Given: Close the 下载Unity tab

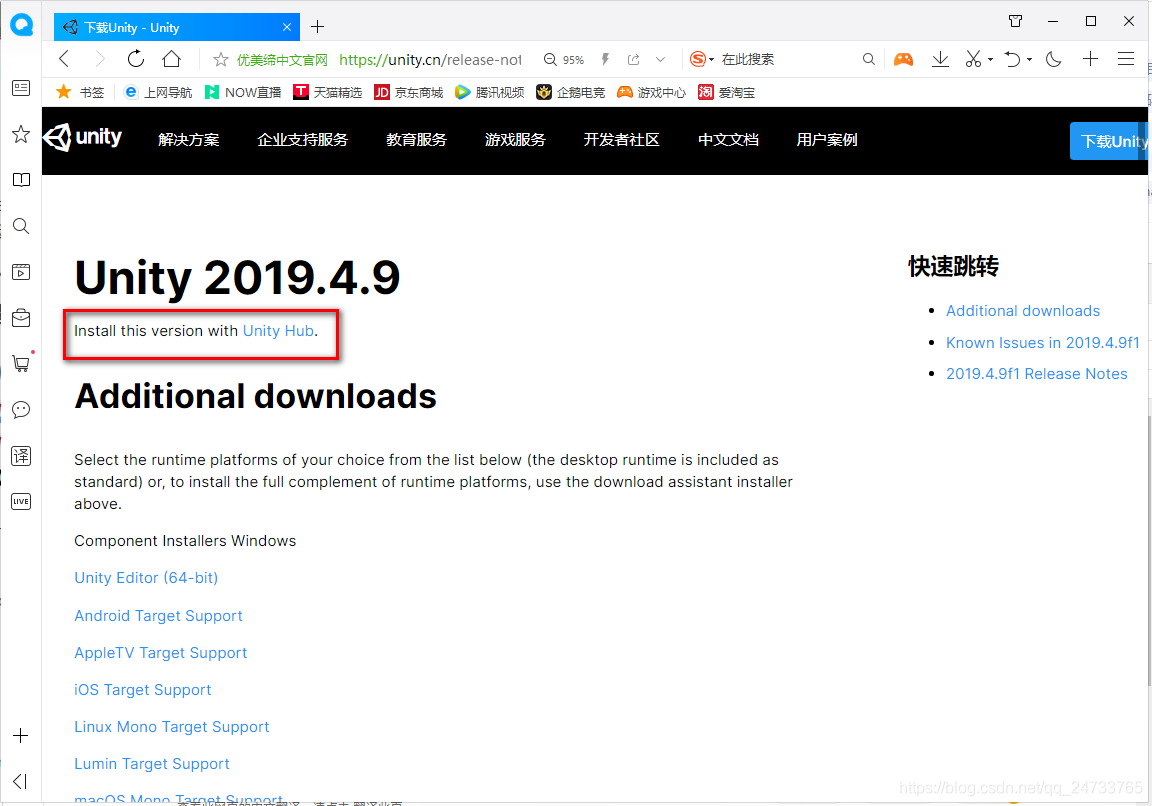Looking at the screenshot, I should tap(287, 27).
